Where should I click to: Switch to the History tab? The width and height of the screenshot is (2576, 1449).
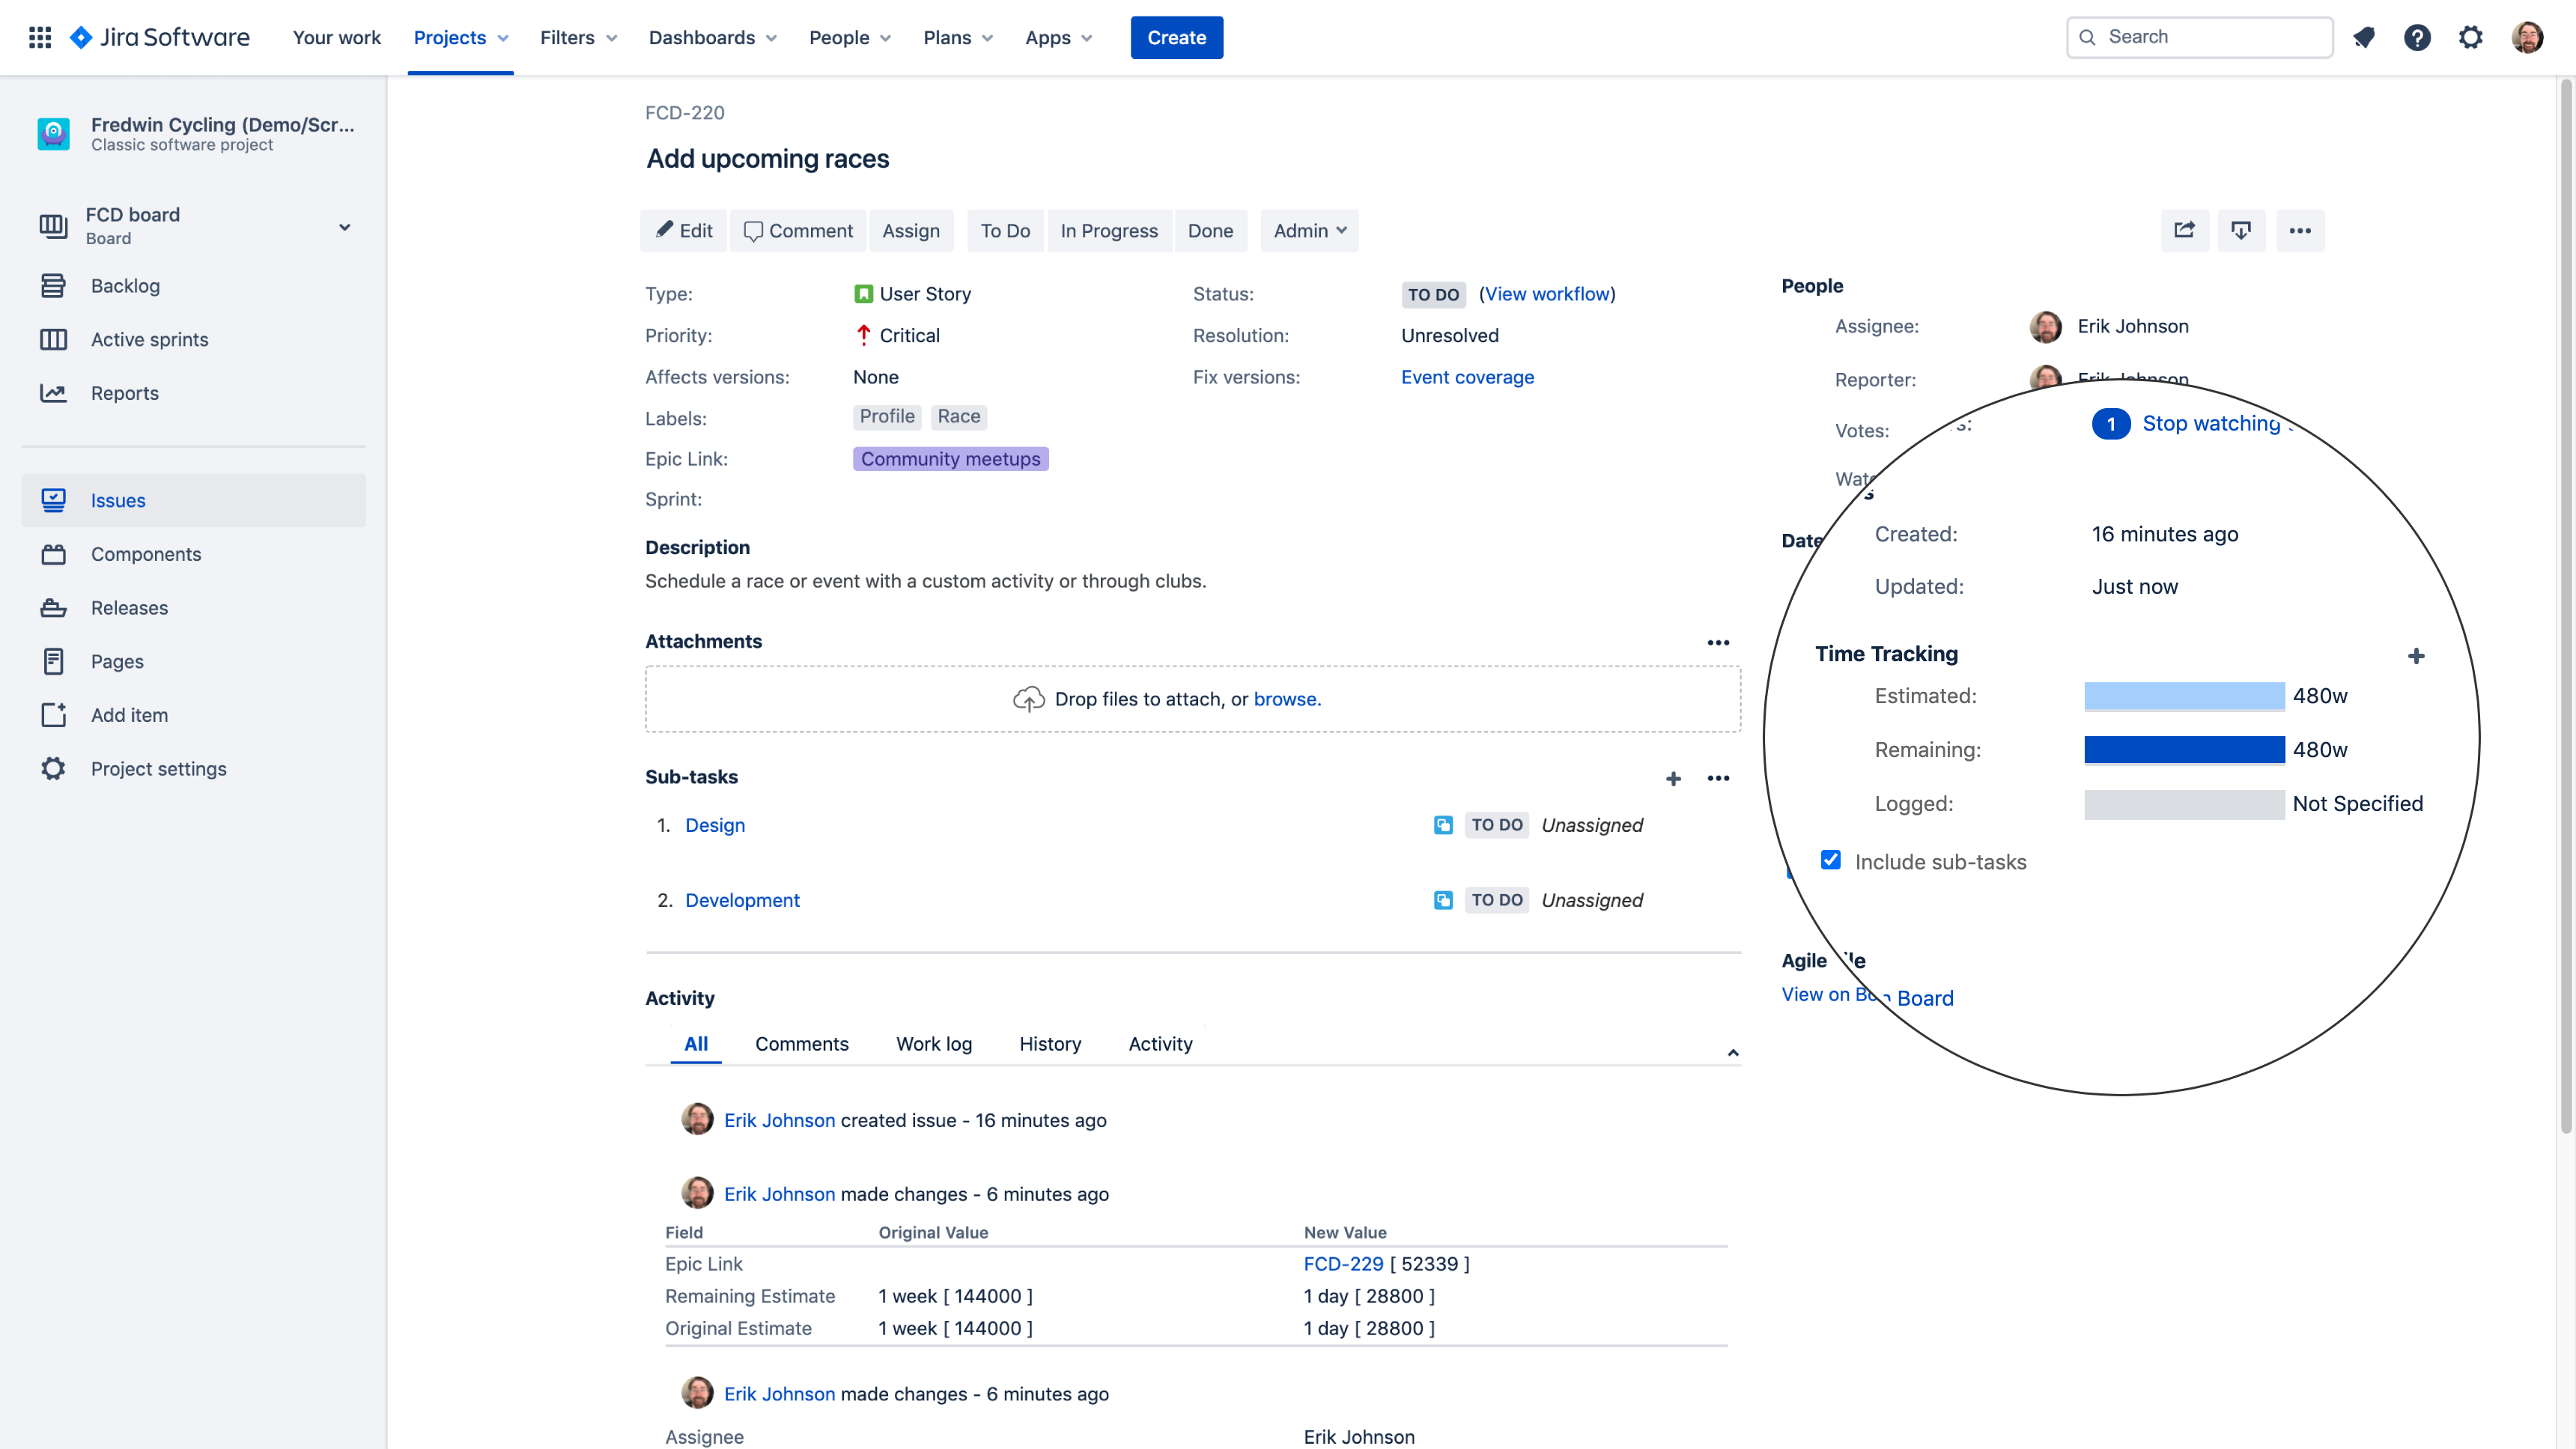(x=1050, y=1043)
